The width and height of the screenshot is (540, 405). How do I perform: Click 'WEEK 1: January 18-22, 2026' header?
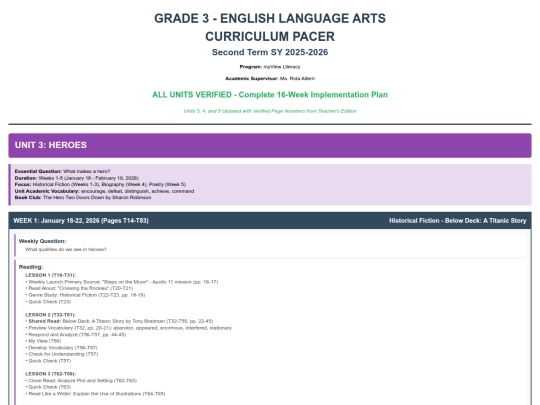(81, 221)
